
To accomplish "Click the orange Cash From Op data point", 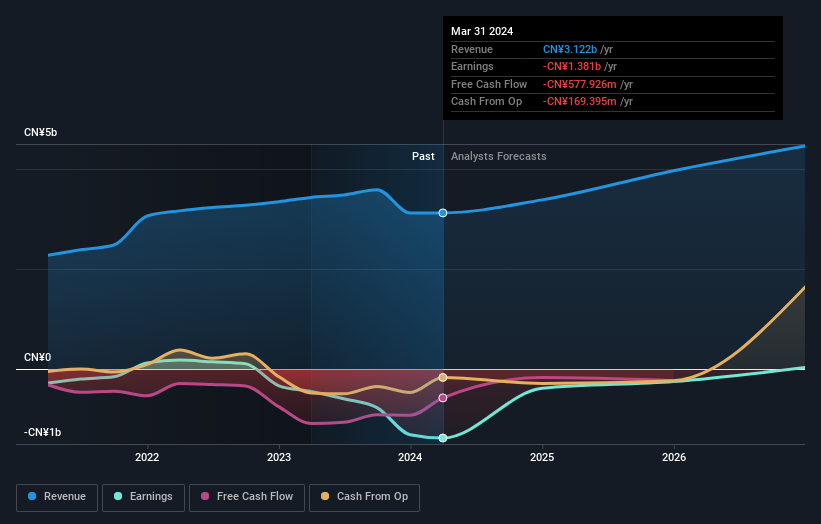I will pos(443,377).
